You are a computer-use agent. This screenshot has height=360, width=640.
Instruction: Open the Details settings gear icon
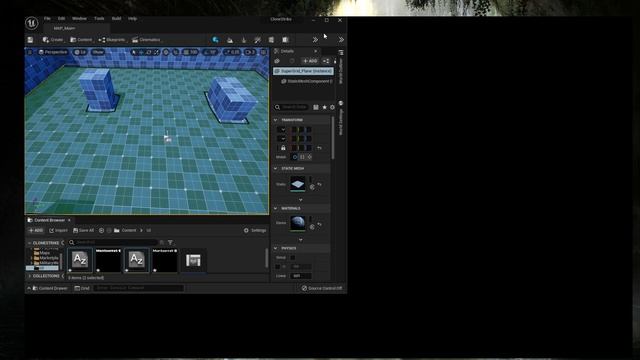[x=332, y=107]
